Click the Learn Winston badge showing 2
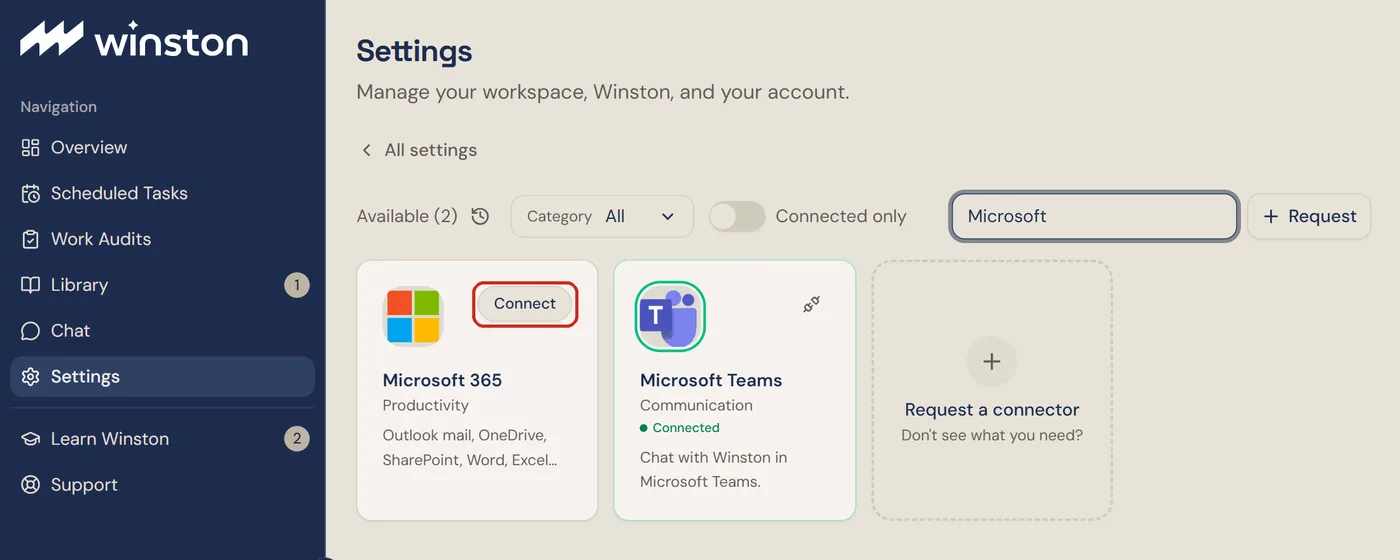This screenshot has width=1400, height=560. tap(296, 439)
